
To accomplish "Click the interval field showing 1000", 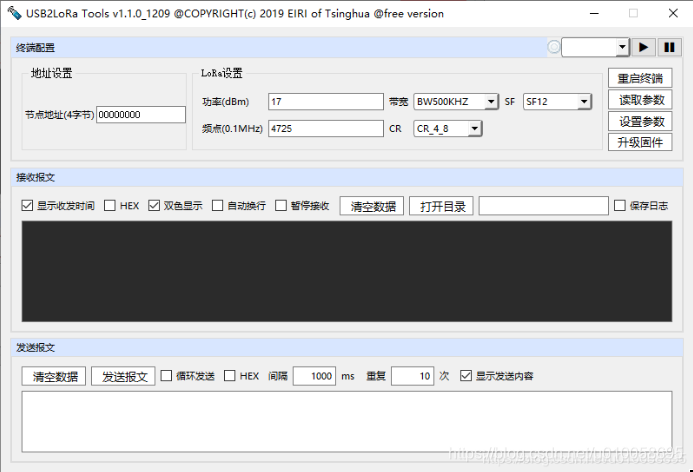I will [314, 376].
